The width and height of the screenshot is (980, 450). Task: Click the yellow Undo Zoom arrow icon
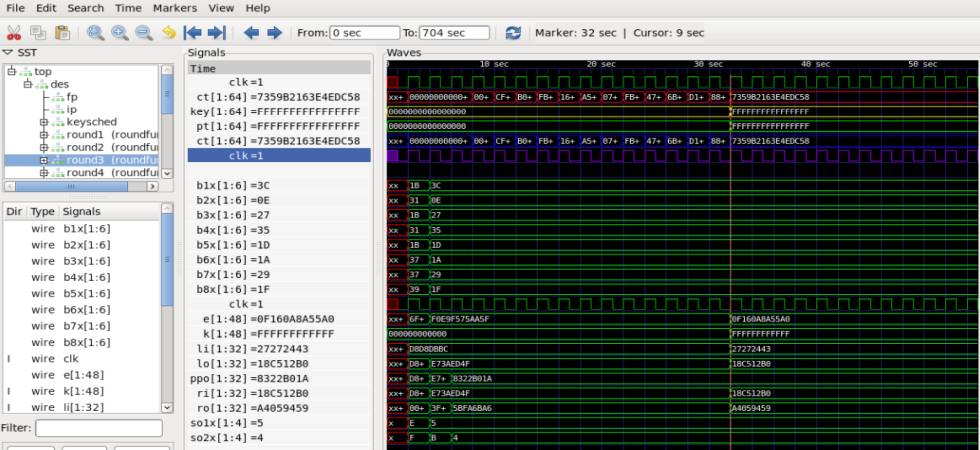pyautogui.click(x=169, y=32)
